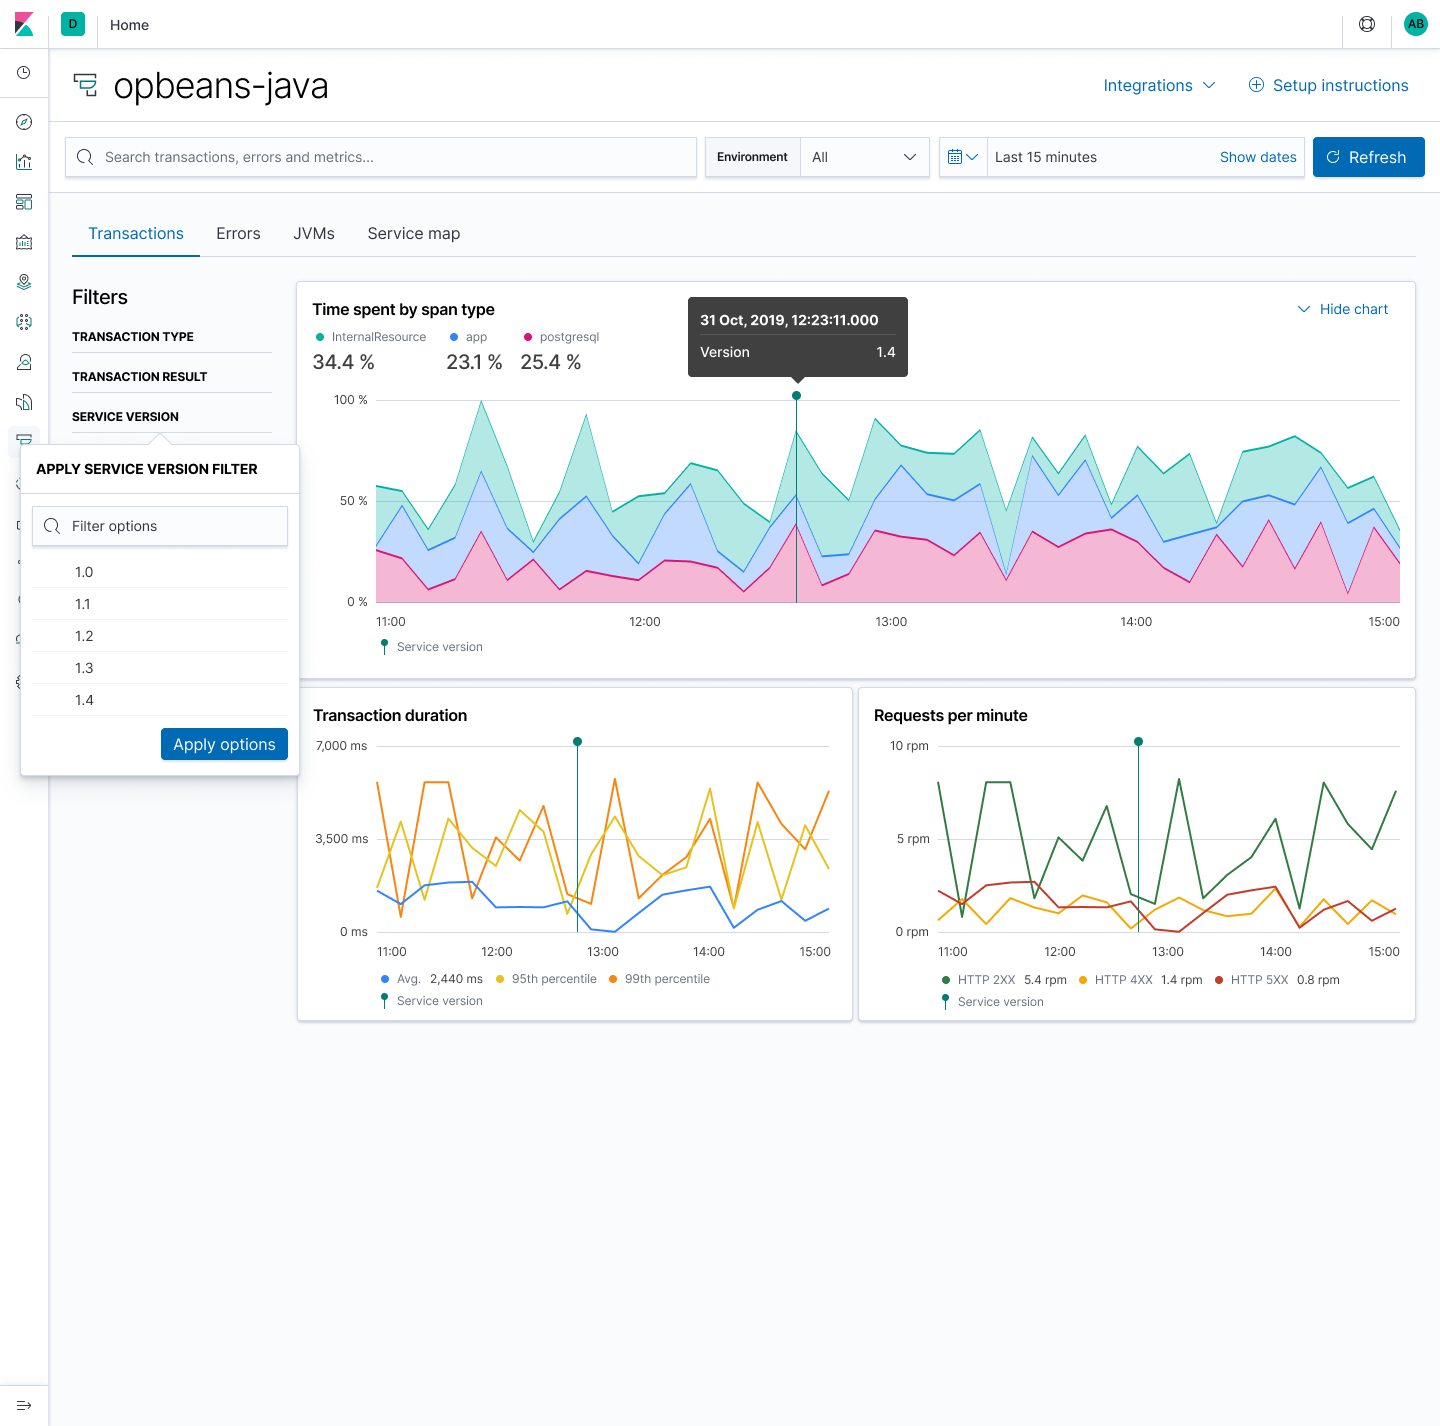Open the Visualize app in sidebar
The image size is (1440, 1426).
tap(24, 162)
